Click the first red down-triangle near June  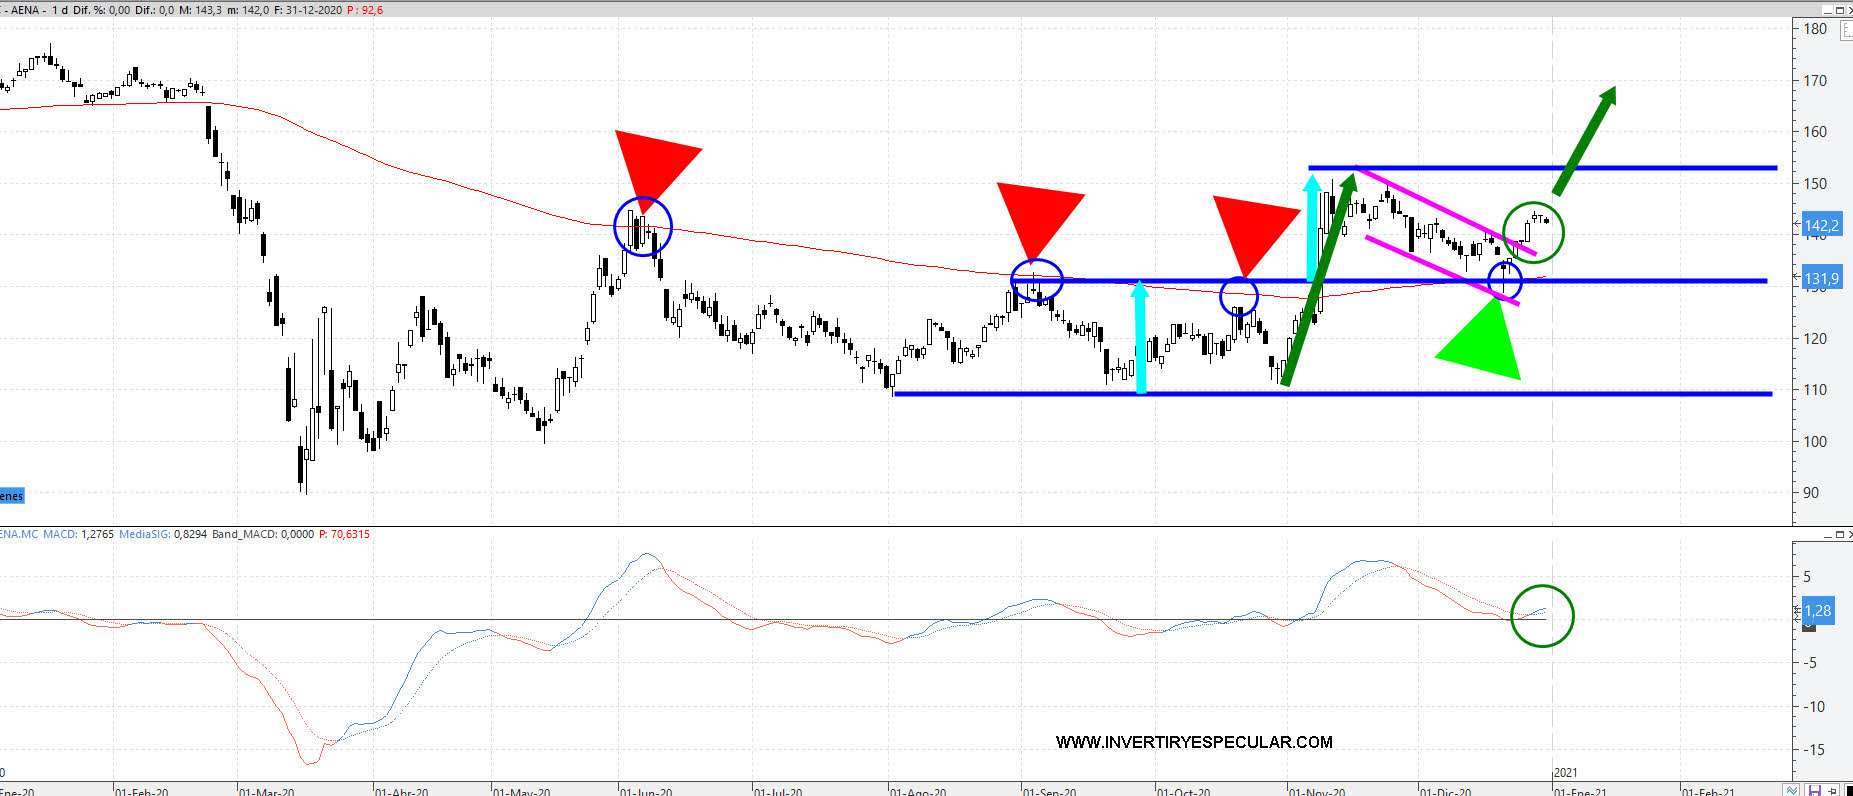tap(651, 165)
